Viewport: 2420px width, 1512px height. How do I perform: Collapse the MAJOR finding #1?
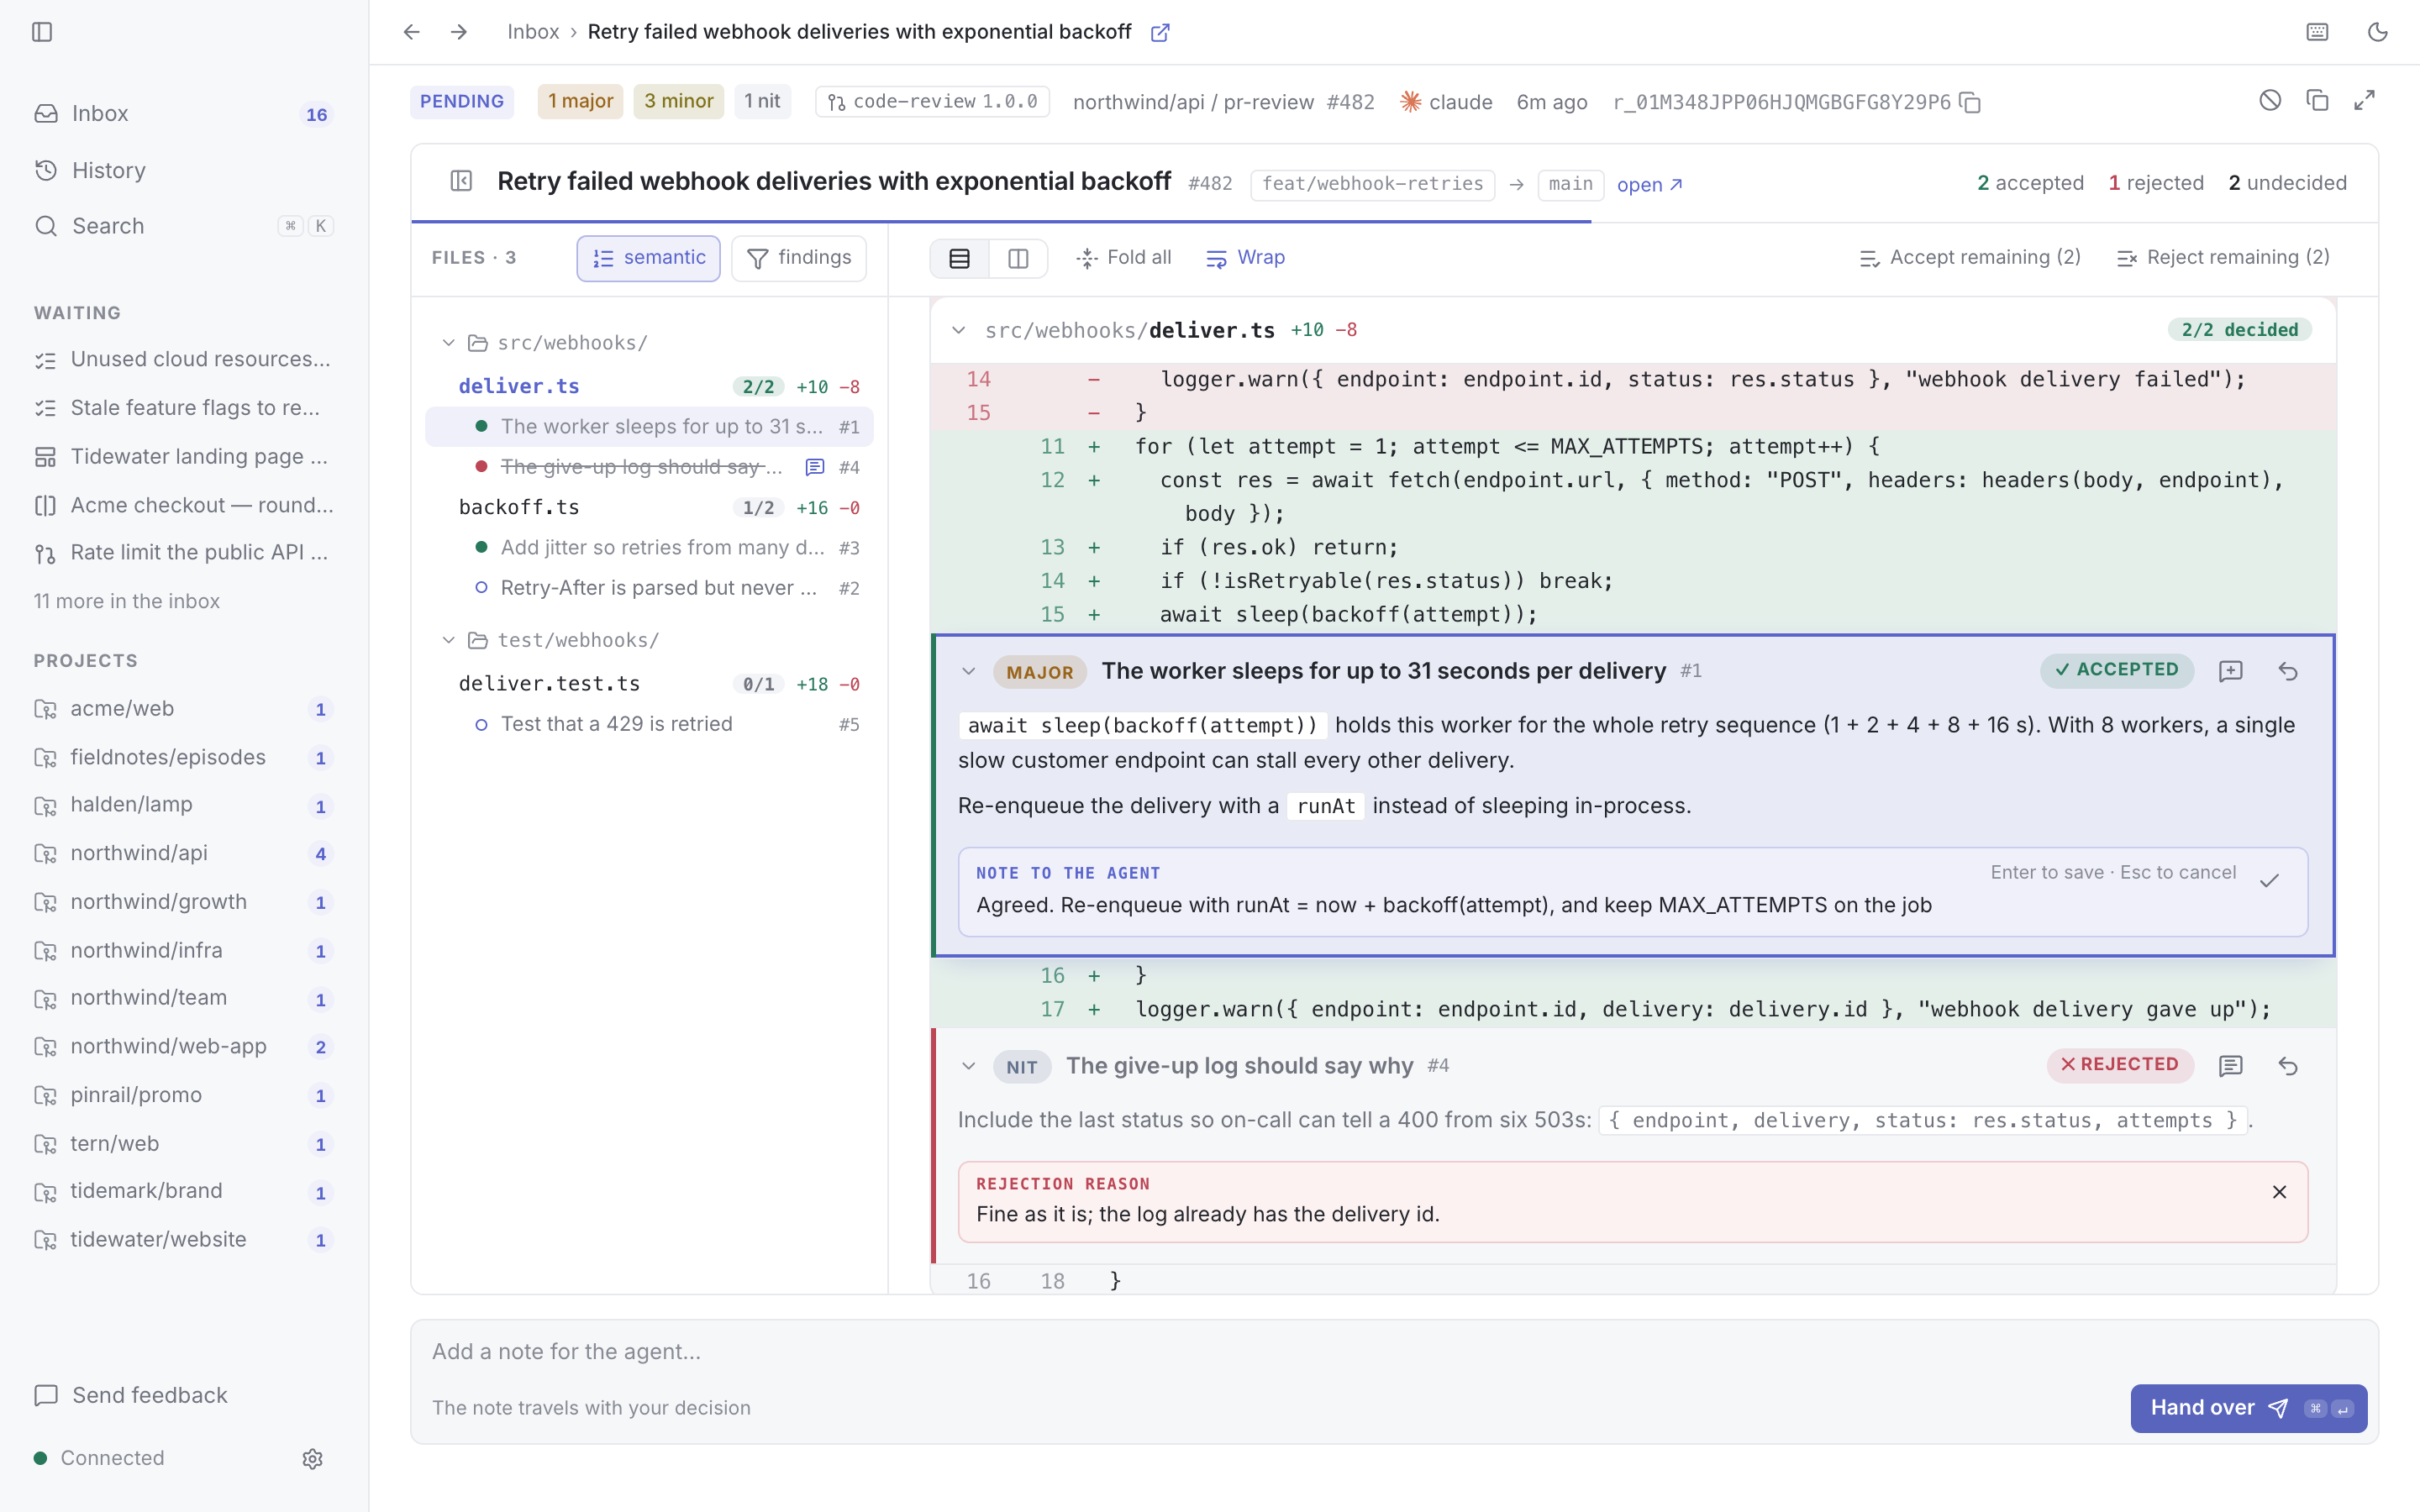pos(968,671)
